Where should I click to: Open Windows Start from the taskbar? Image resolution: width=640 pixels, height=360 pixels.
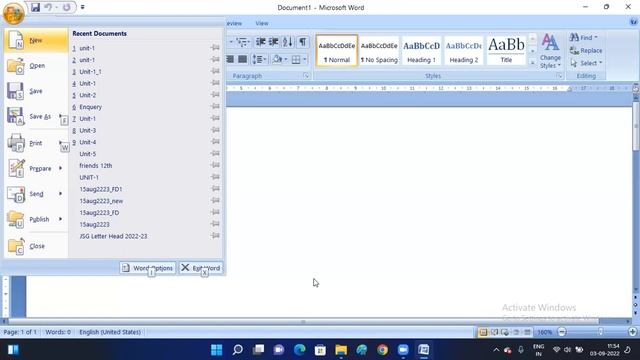point(217,350)
